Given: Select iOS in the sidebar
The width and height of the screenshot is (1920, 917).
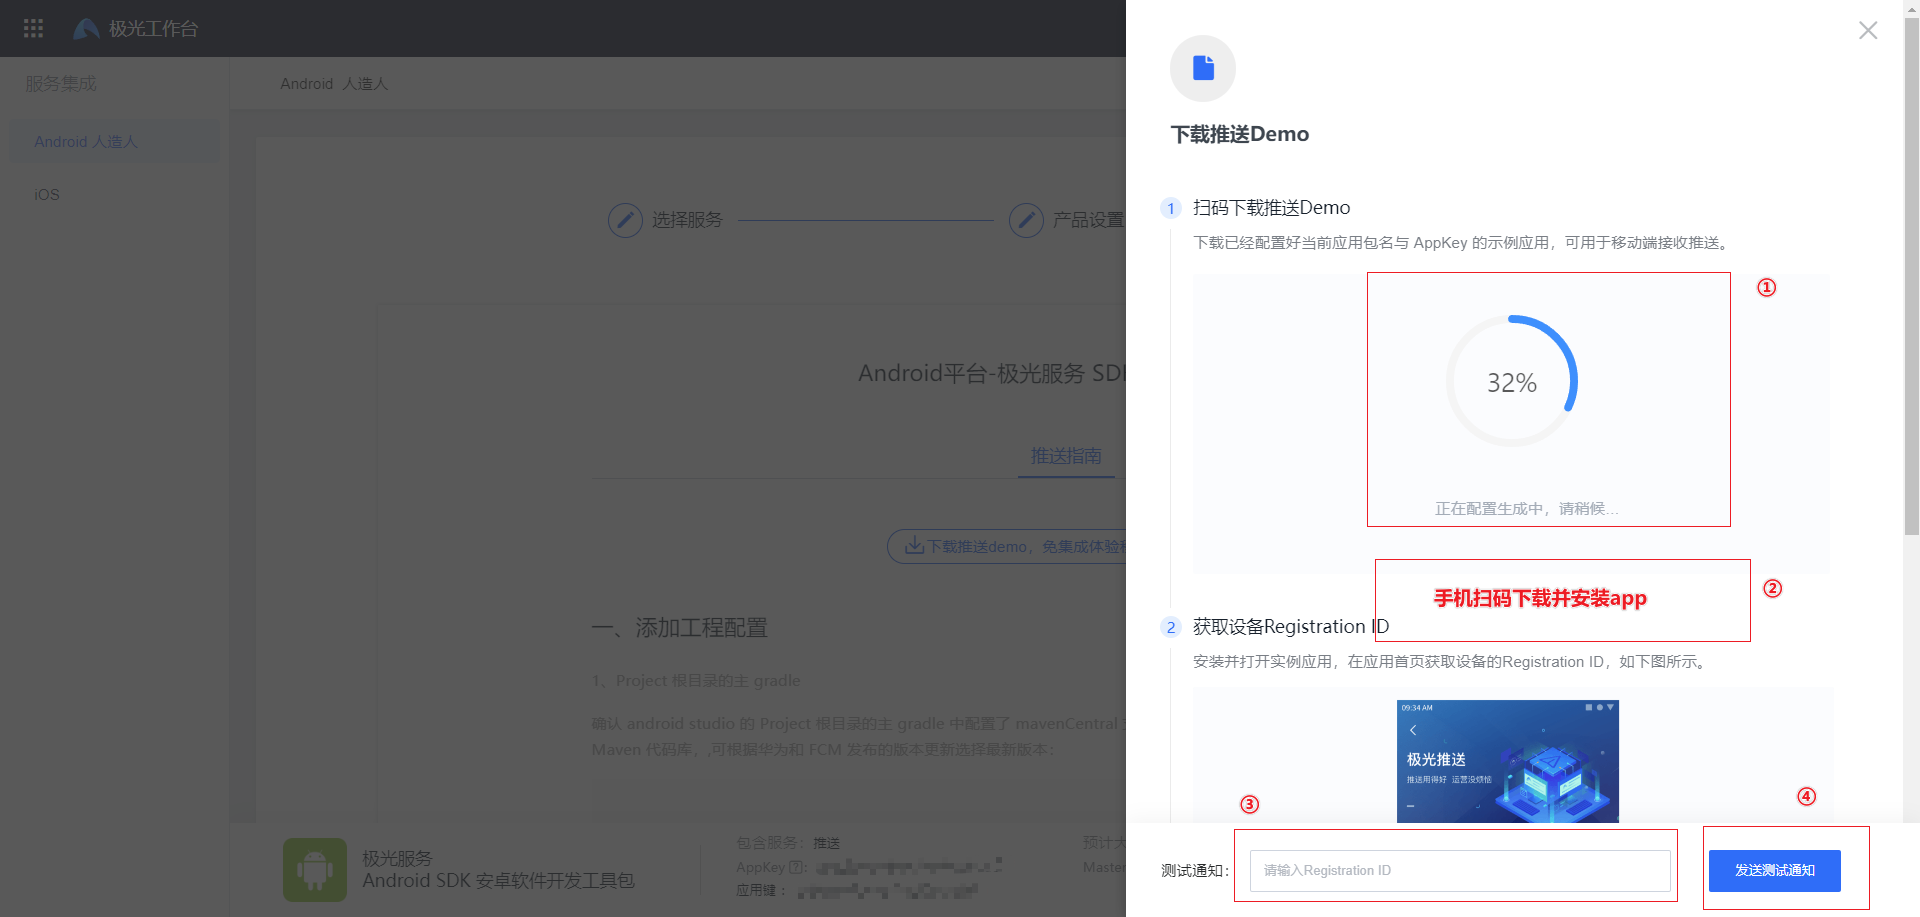Looking at the screenshot, I should point(47,194).
